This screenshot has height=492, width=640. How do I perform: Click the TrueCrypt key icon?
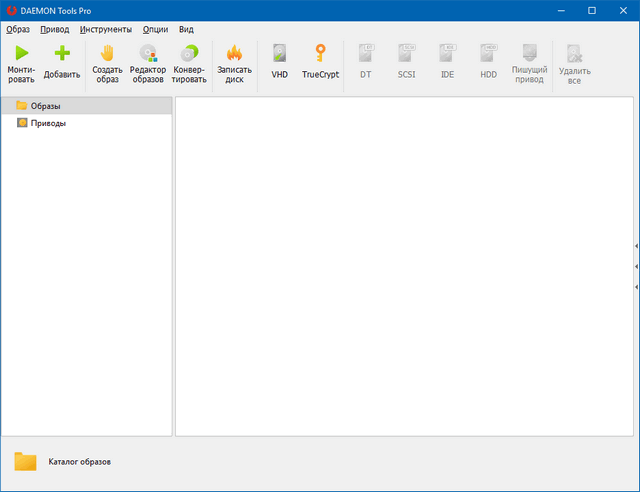tap(321, 54)
